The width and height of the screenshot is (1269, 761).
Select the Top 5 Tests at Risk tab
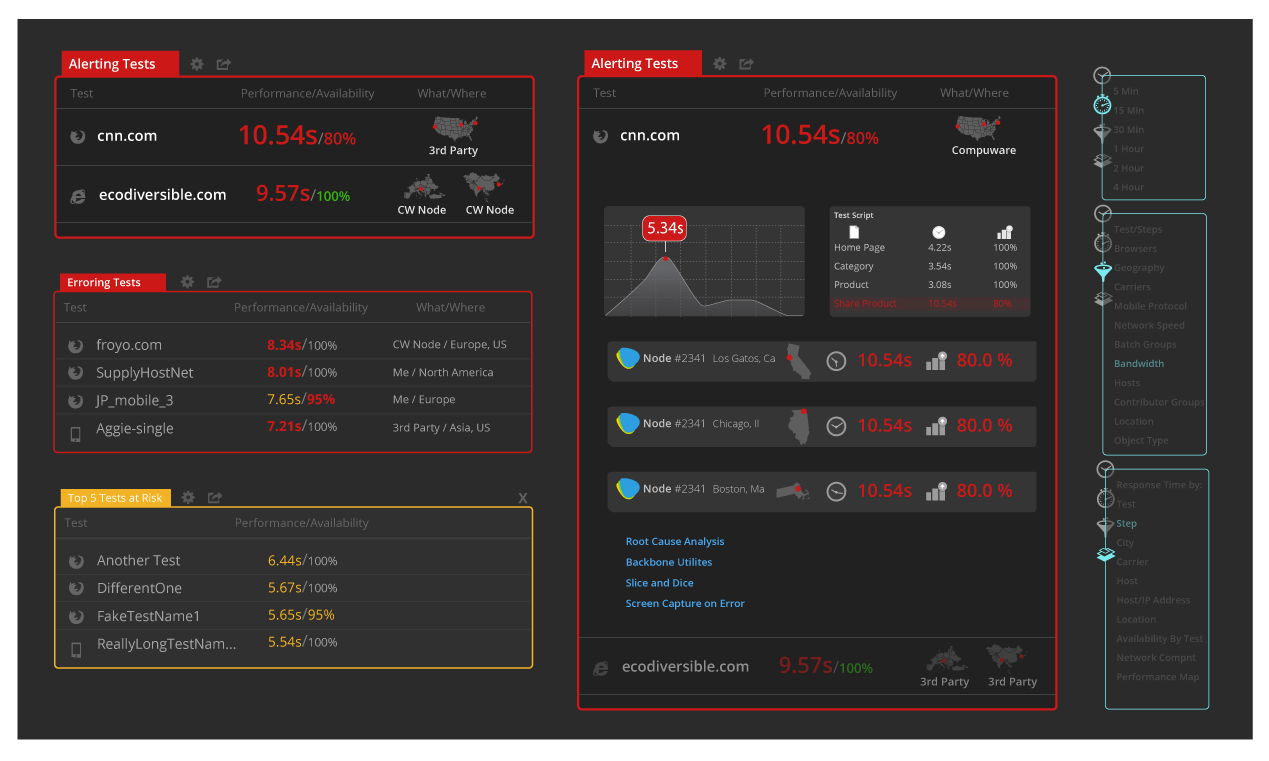click(115, 498)
